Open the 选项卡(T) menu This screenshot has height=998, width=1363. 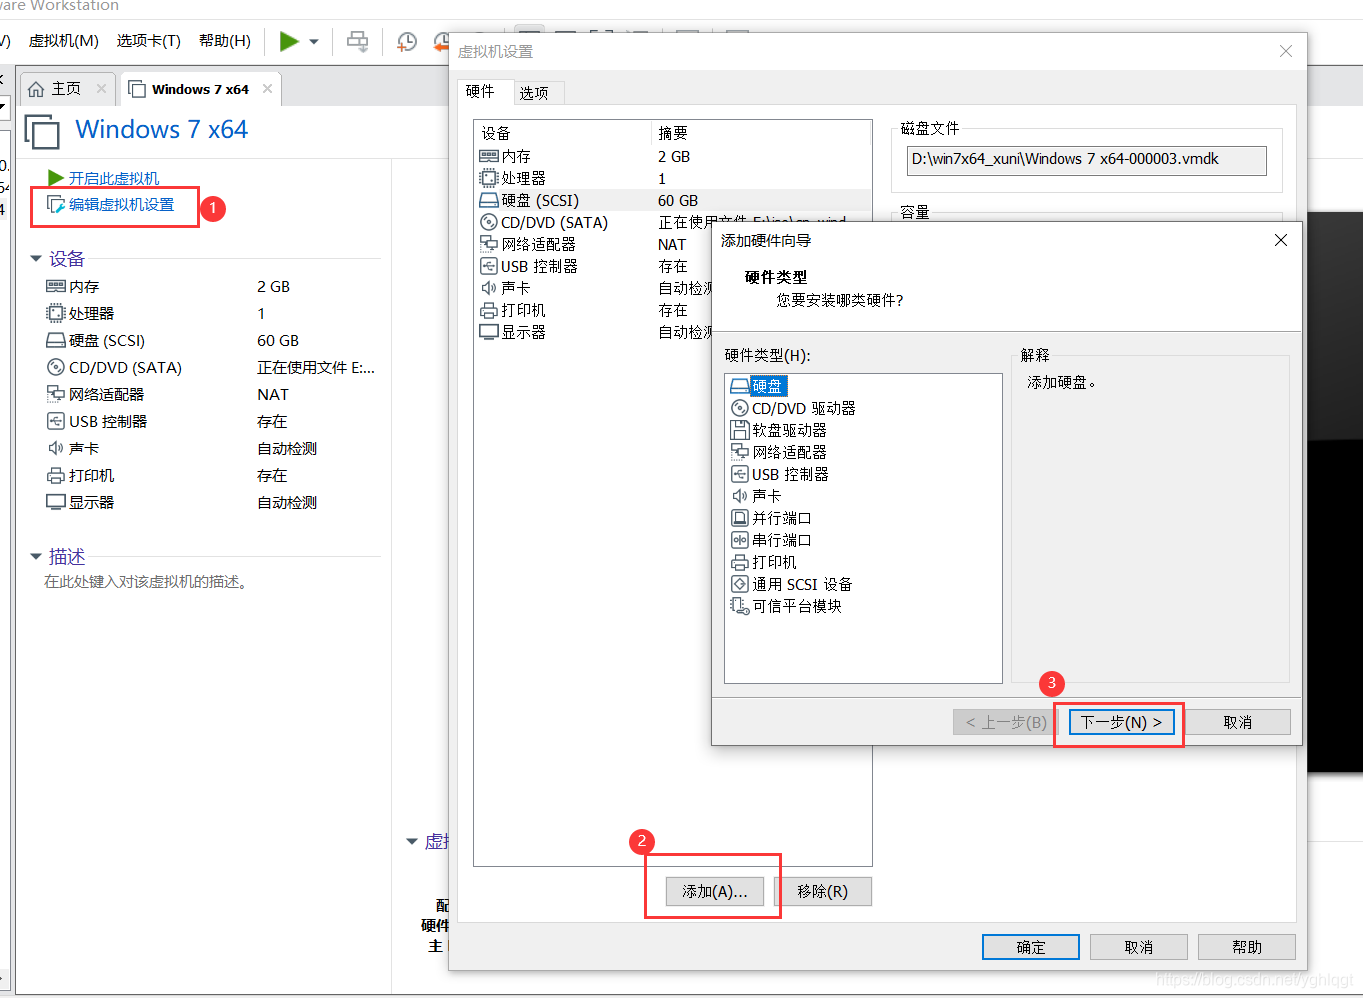tap(149, 41)
